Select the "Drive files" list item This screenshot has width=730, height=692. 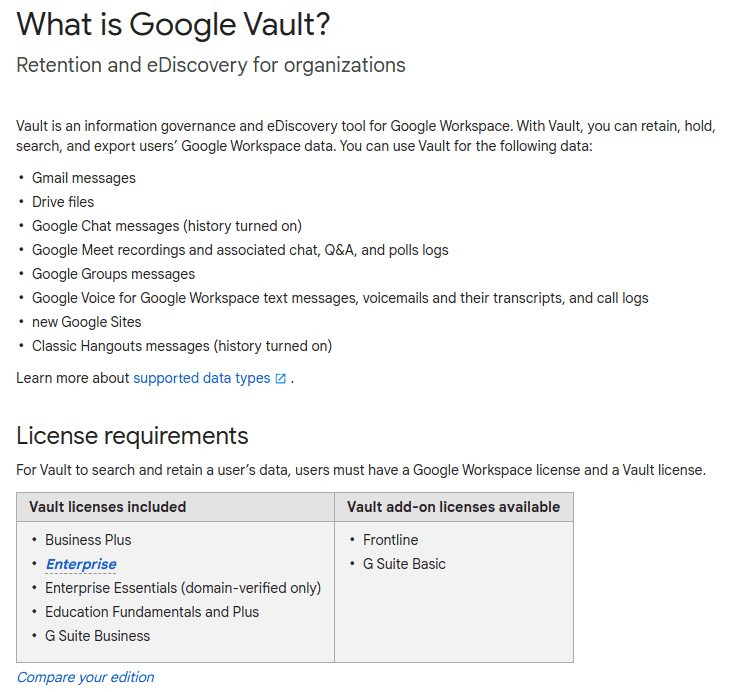tap(63, 202)
